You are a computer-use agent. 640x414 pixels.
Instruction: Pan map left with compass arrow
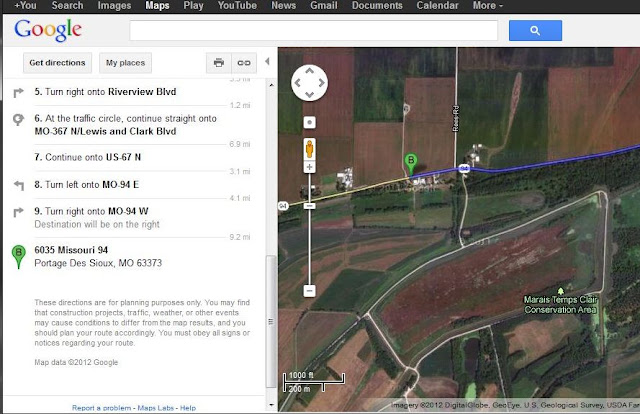coord(298,83)
